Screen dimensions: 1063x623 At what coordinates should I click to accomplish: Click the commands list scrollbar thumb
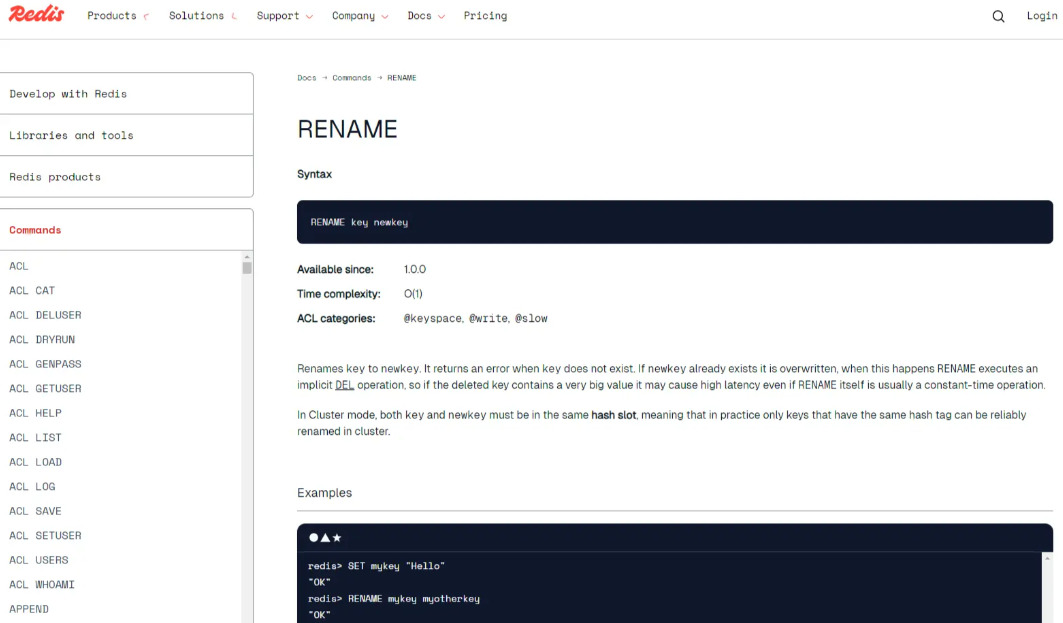click(247, 268)
